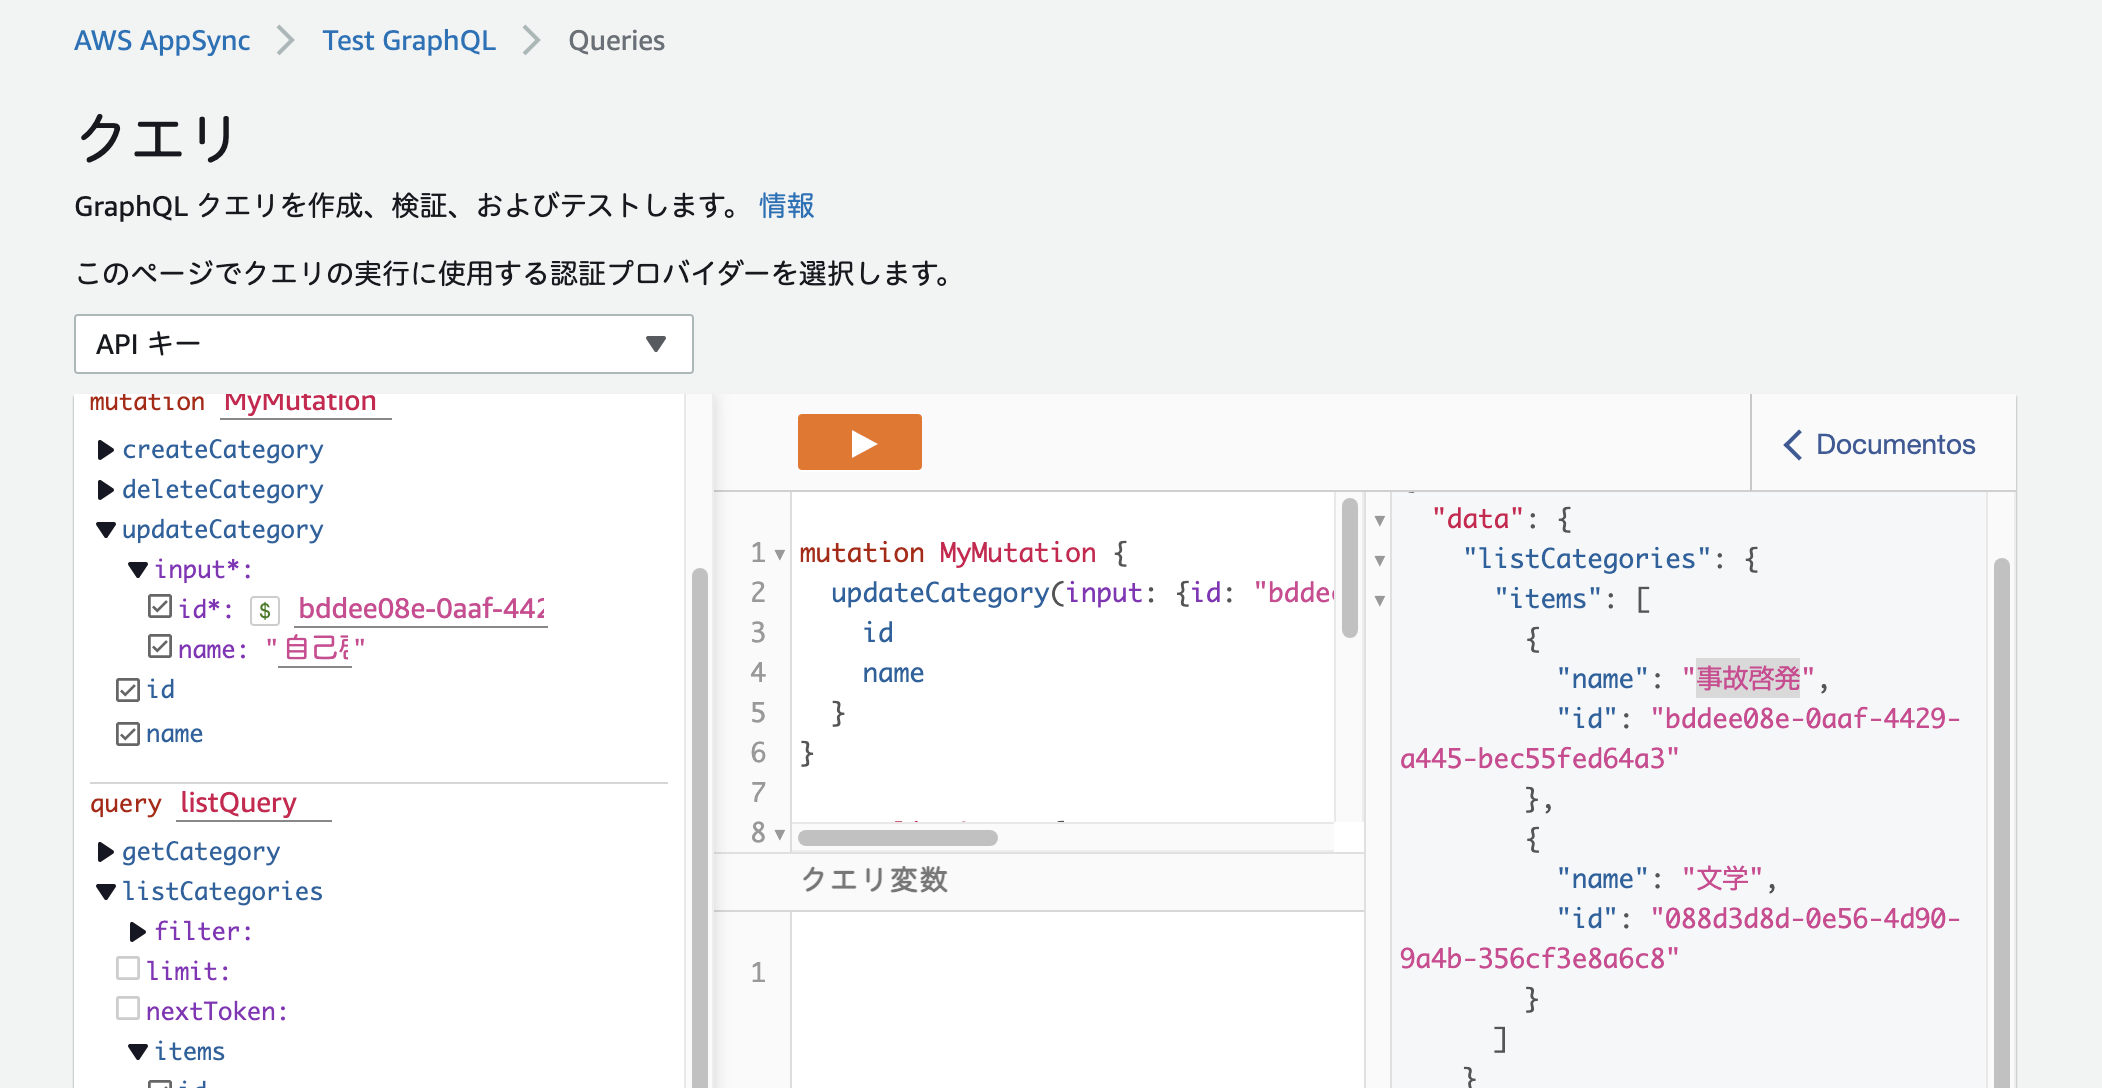Click the result id "bddee08e-0aaf-4429-
2102x1088 pixels.
coord(1806,718)
